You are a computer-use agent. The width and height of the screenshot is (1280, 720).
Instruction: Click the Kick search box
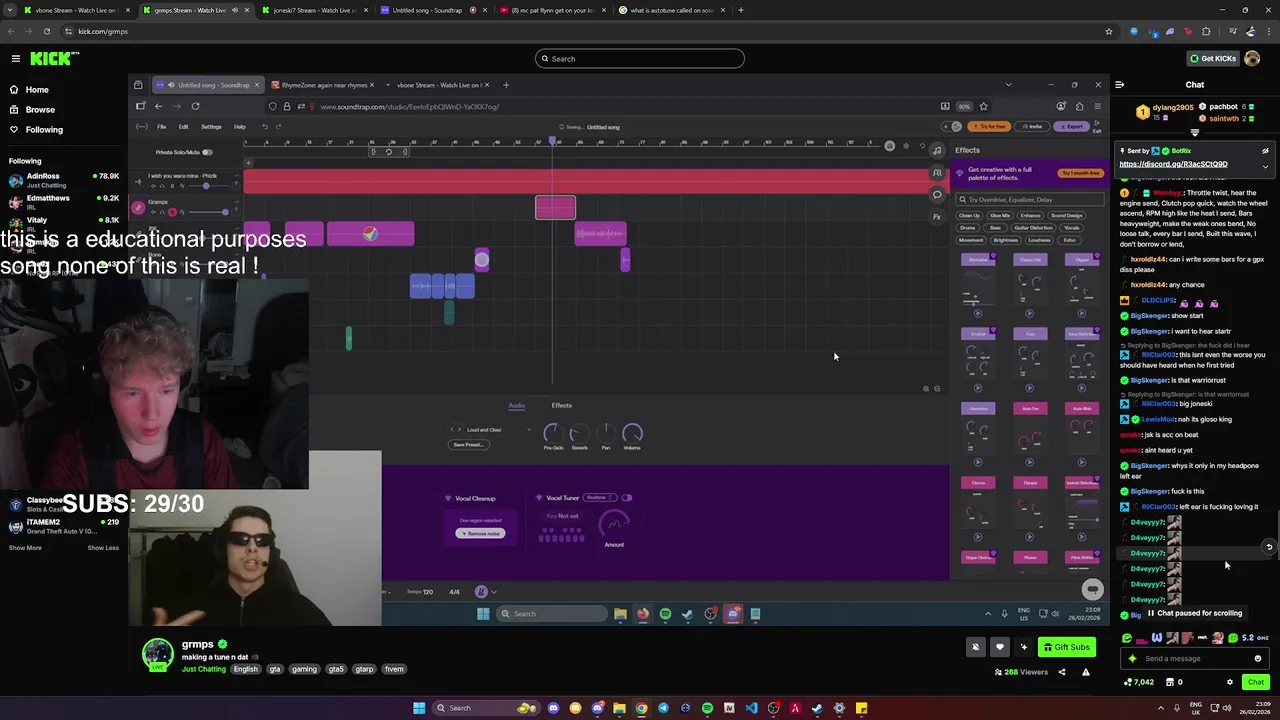[x=640, y=59]
